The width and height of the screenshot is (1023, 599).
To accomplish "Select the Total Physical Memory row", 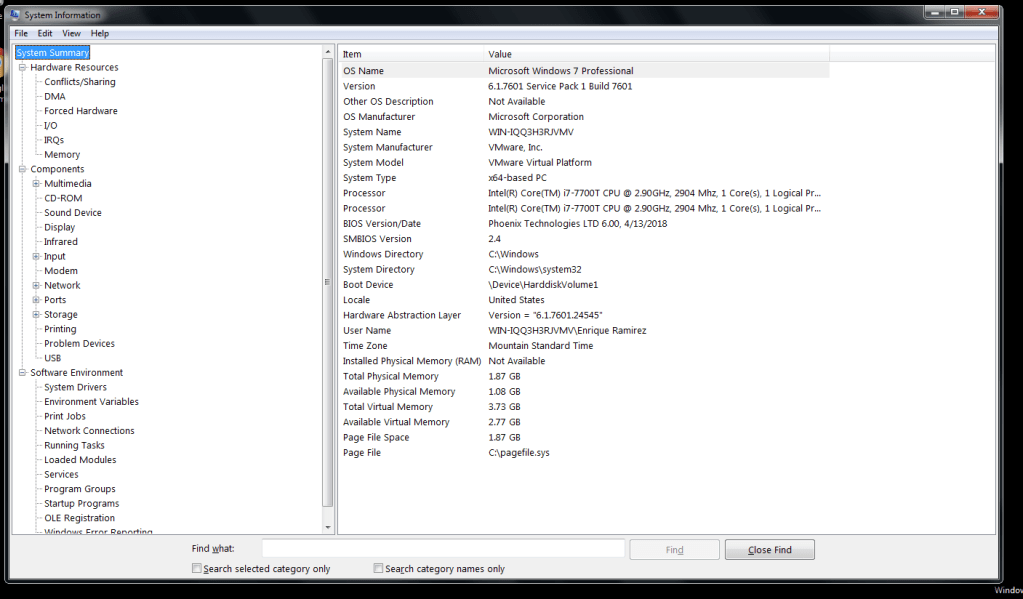I will (x=585, y=376).
